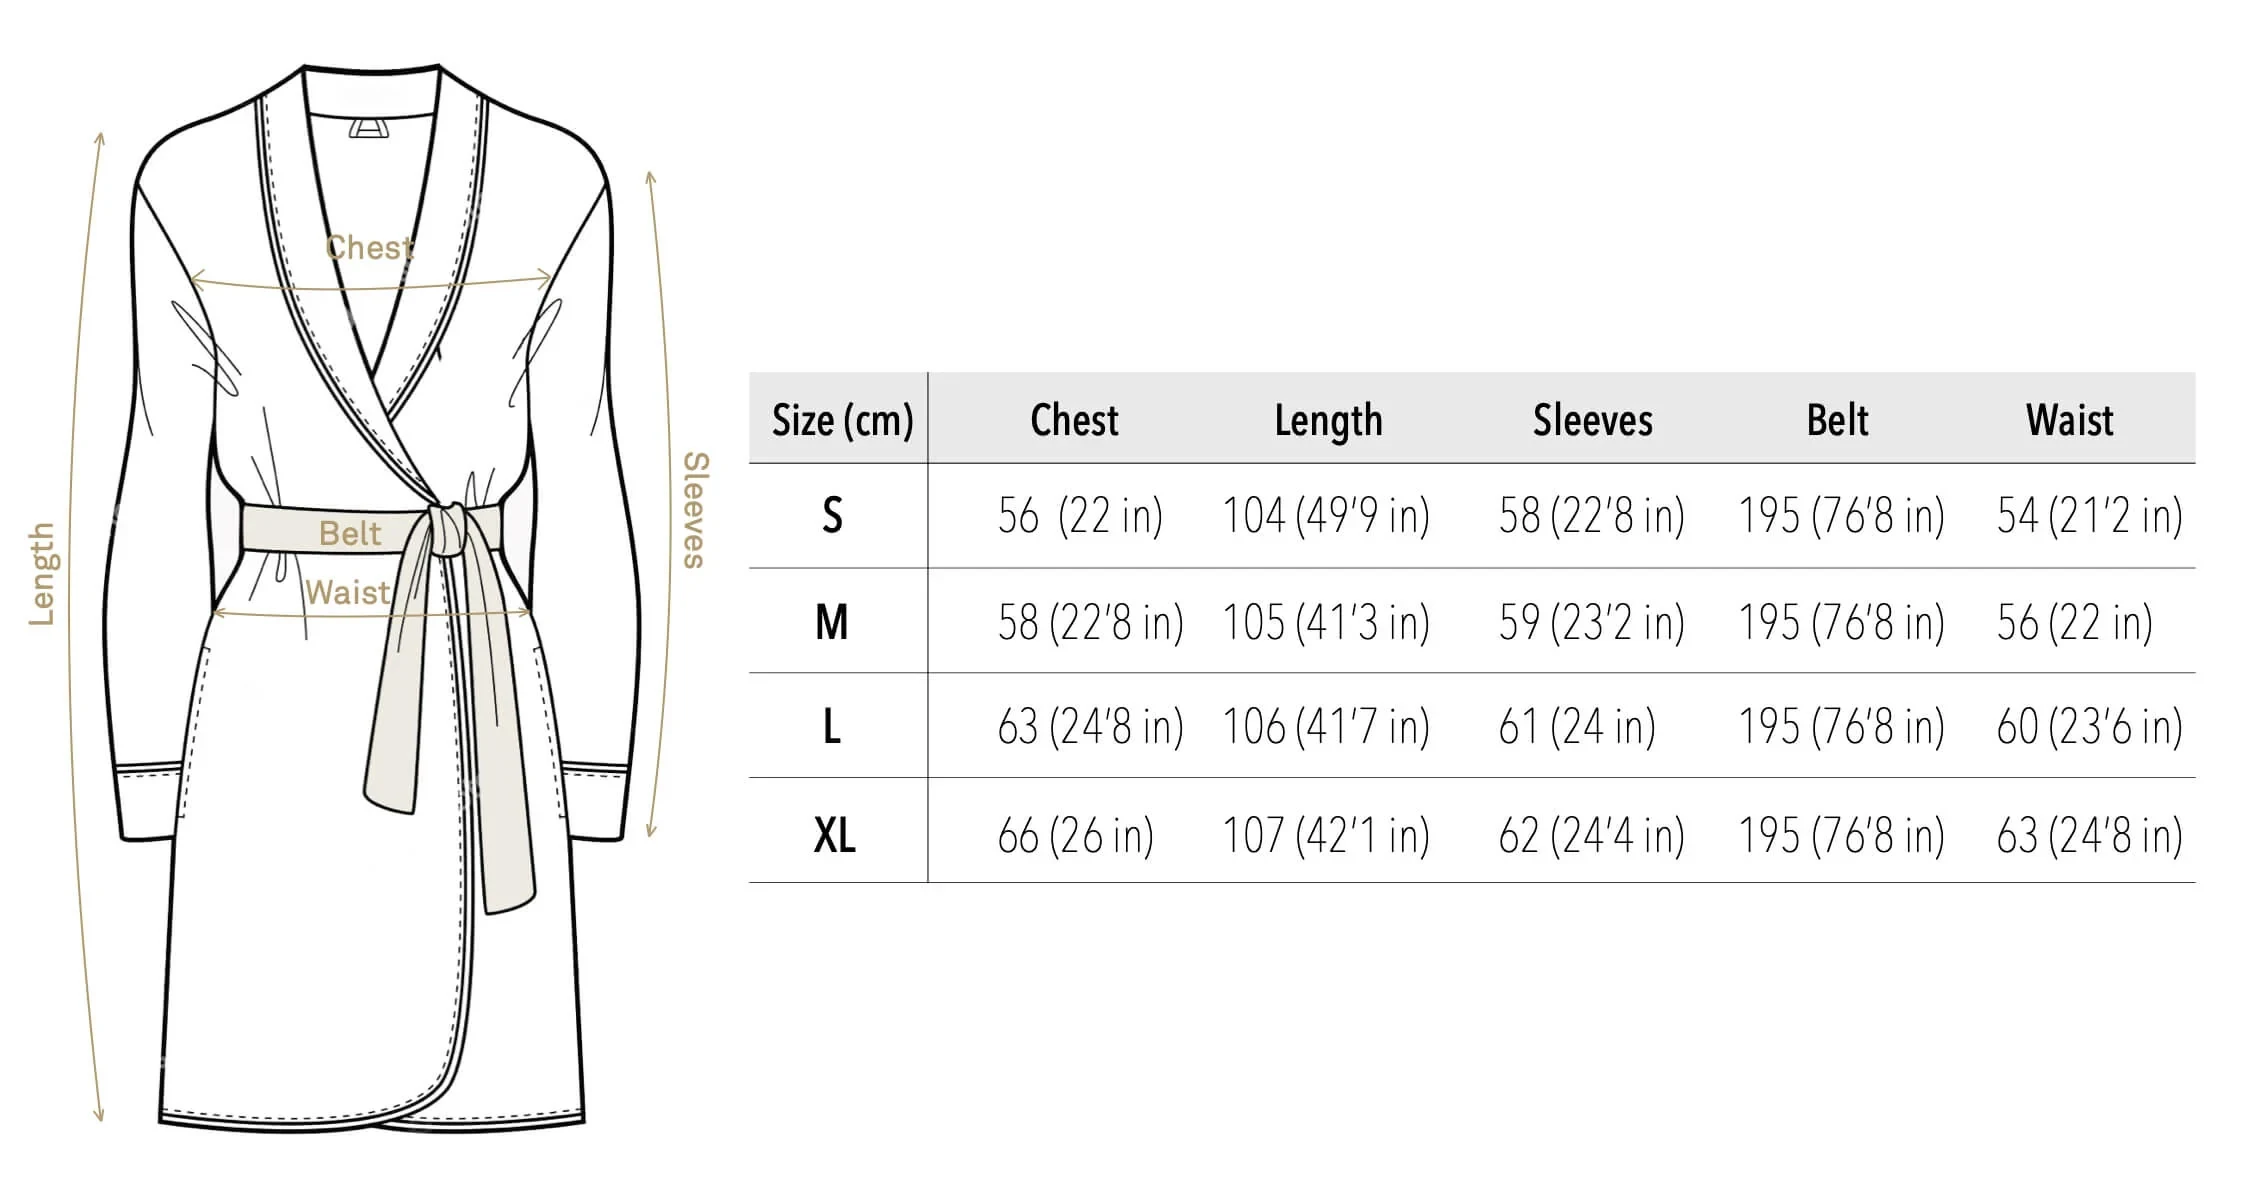Click the hanging loop icon at the robe collar
2248x1196 pixels.
coord(370,128)
